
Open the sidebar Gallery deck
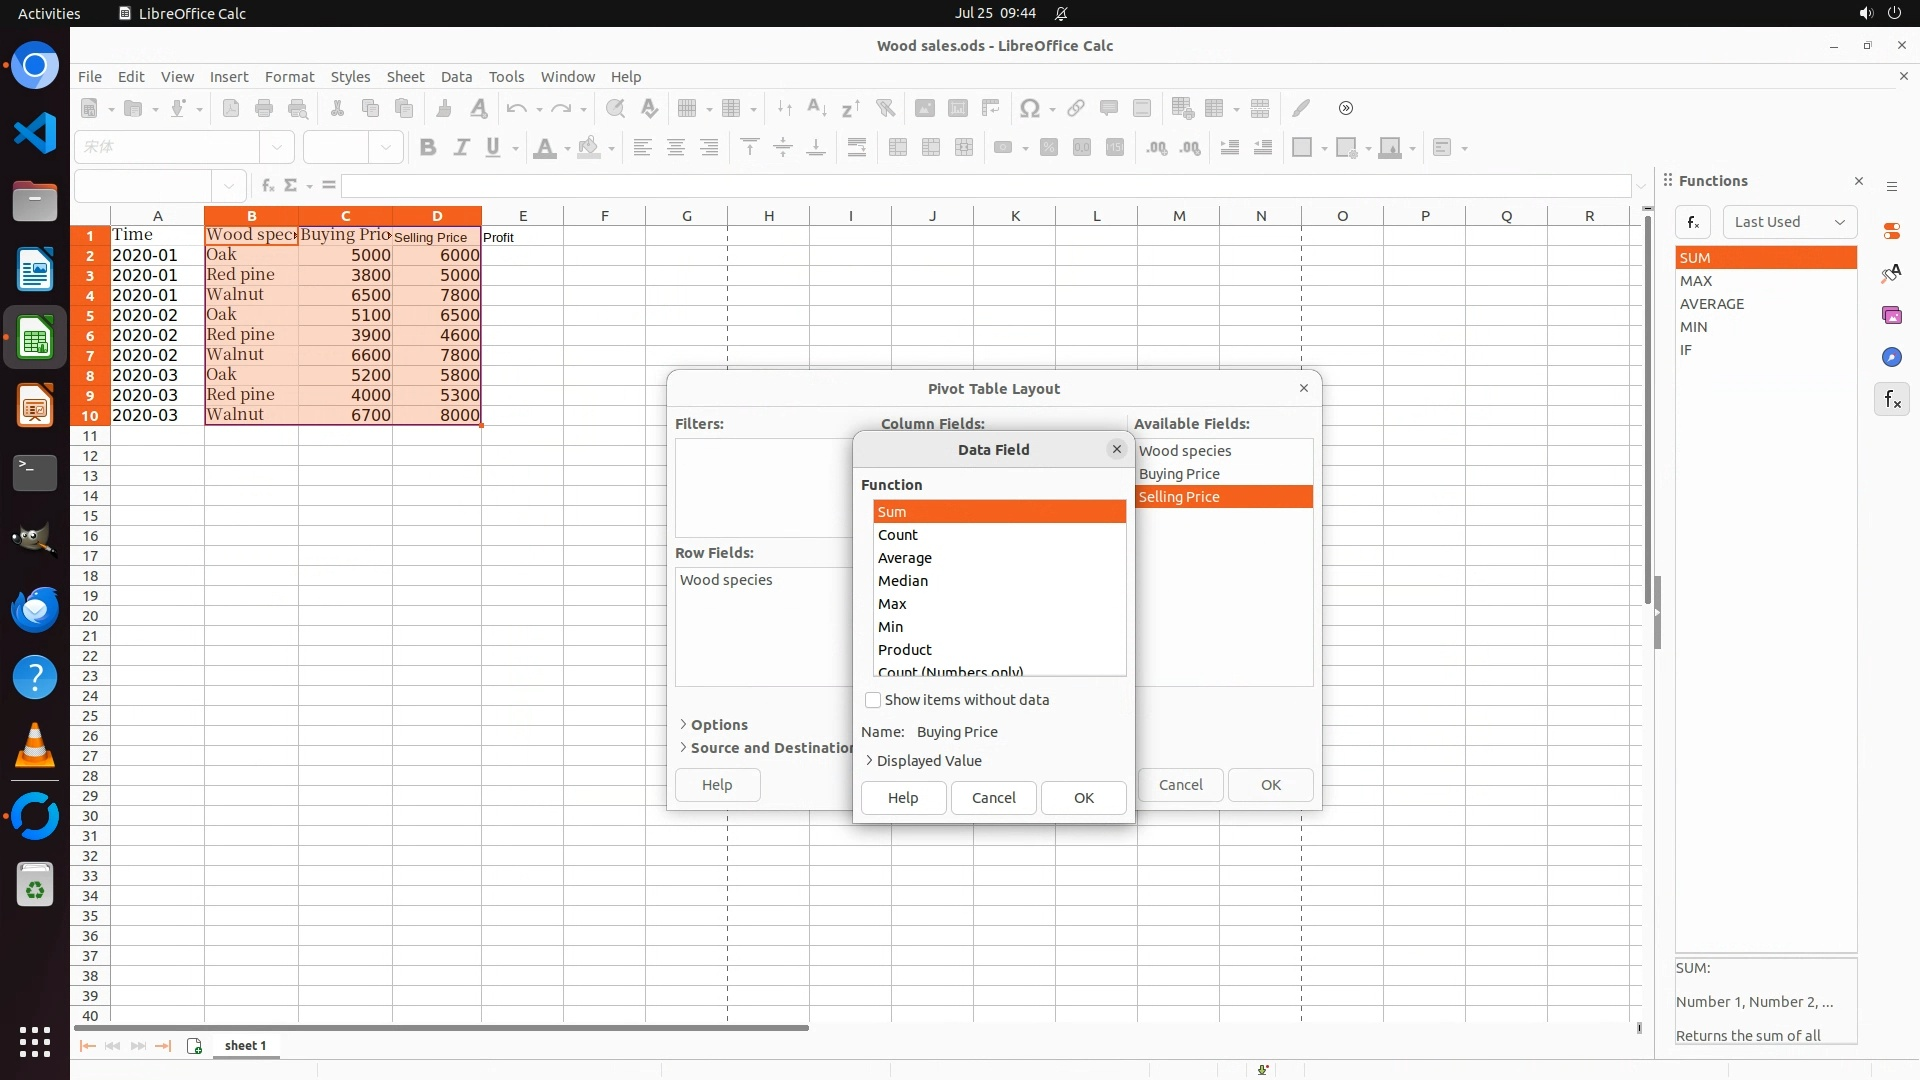click(x=1891, y=315)
